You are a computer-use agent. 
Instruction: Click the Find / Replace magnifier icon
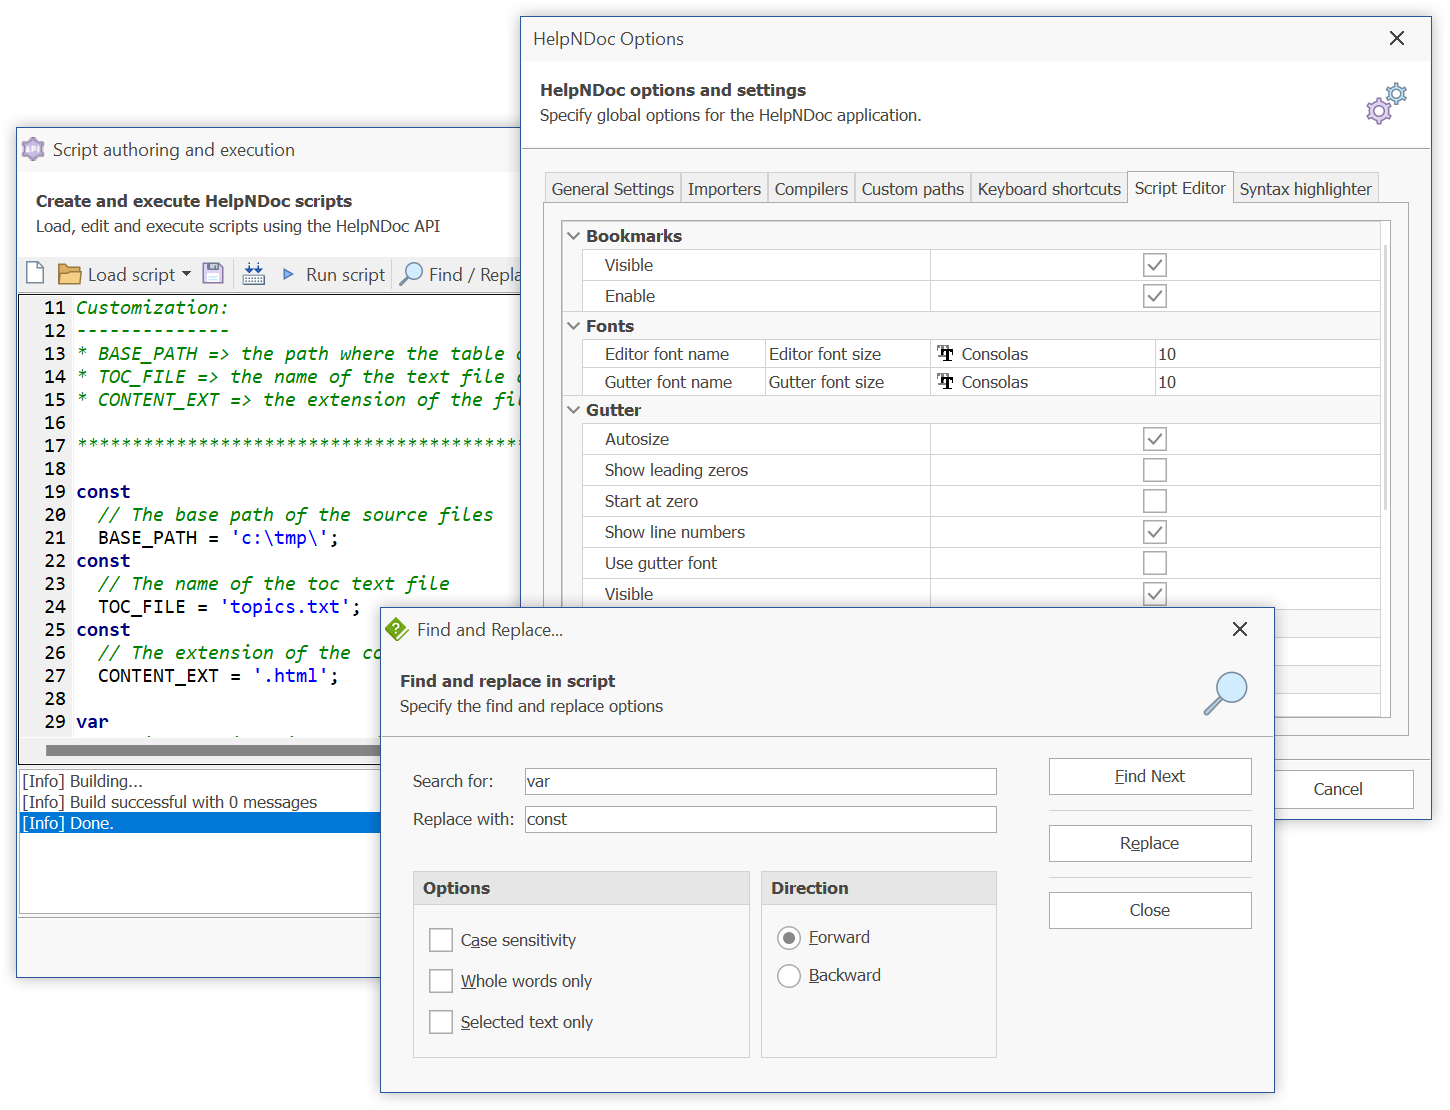(x=411, y=274)
